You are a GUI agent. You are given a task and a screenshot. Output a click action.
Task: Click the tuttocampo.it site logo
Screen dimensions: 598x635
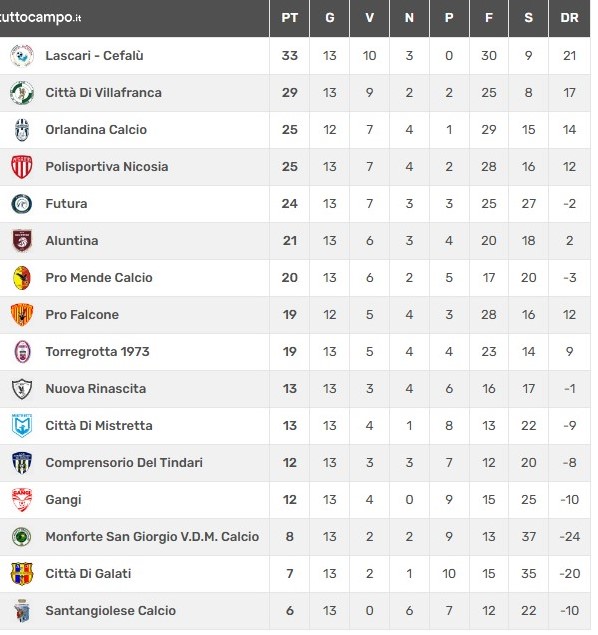click(x=40, y=18)
